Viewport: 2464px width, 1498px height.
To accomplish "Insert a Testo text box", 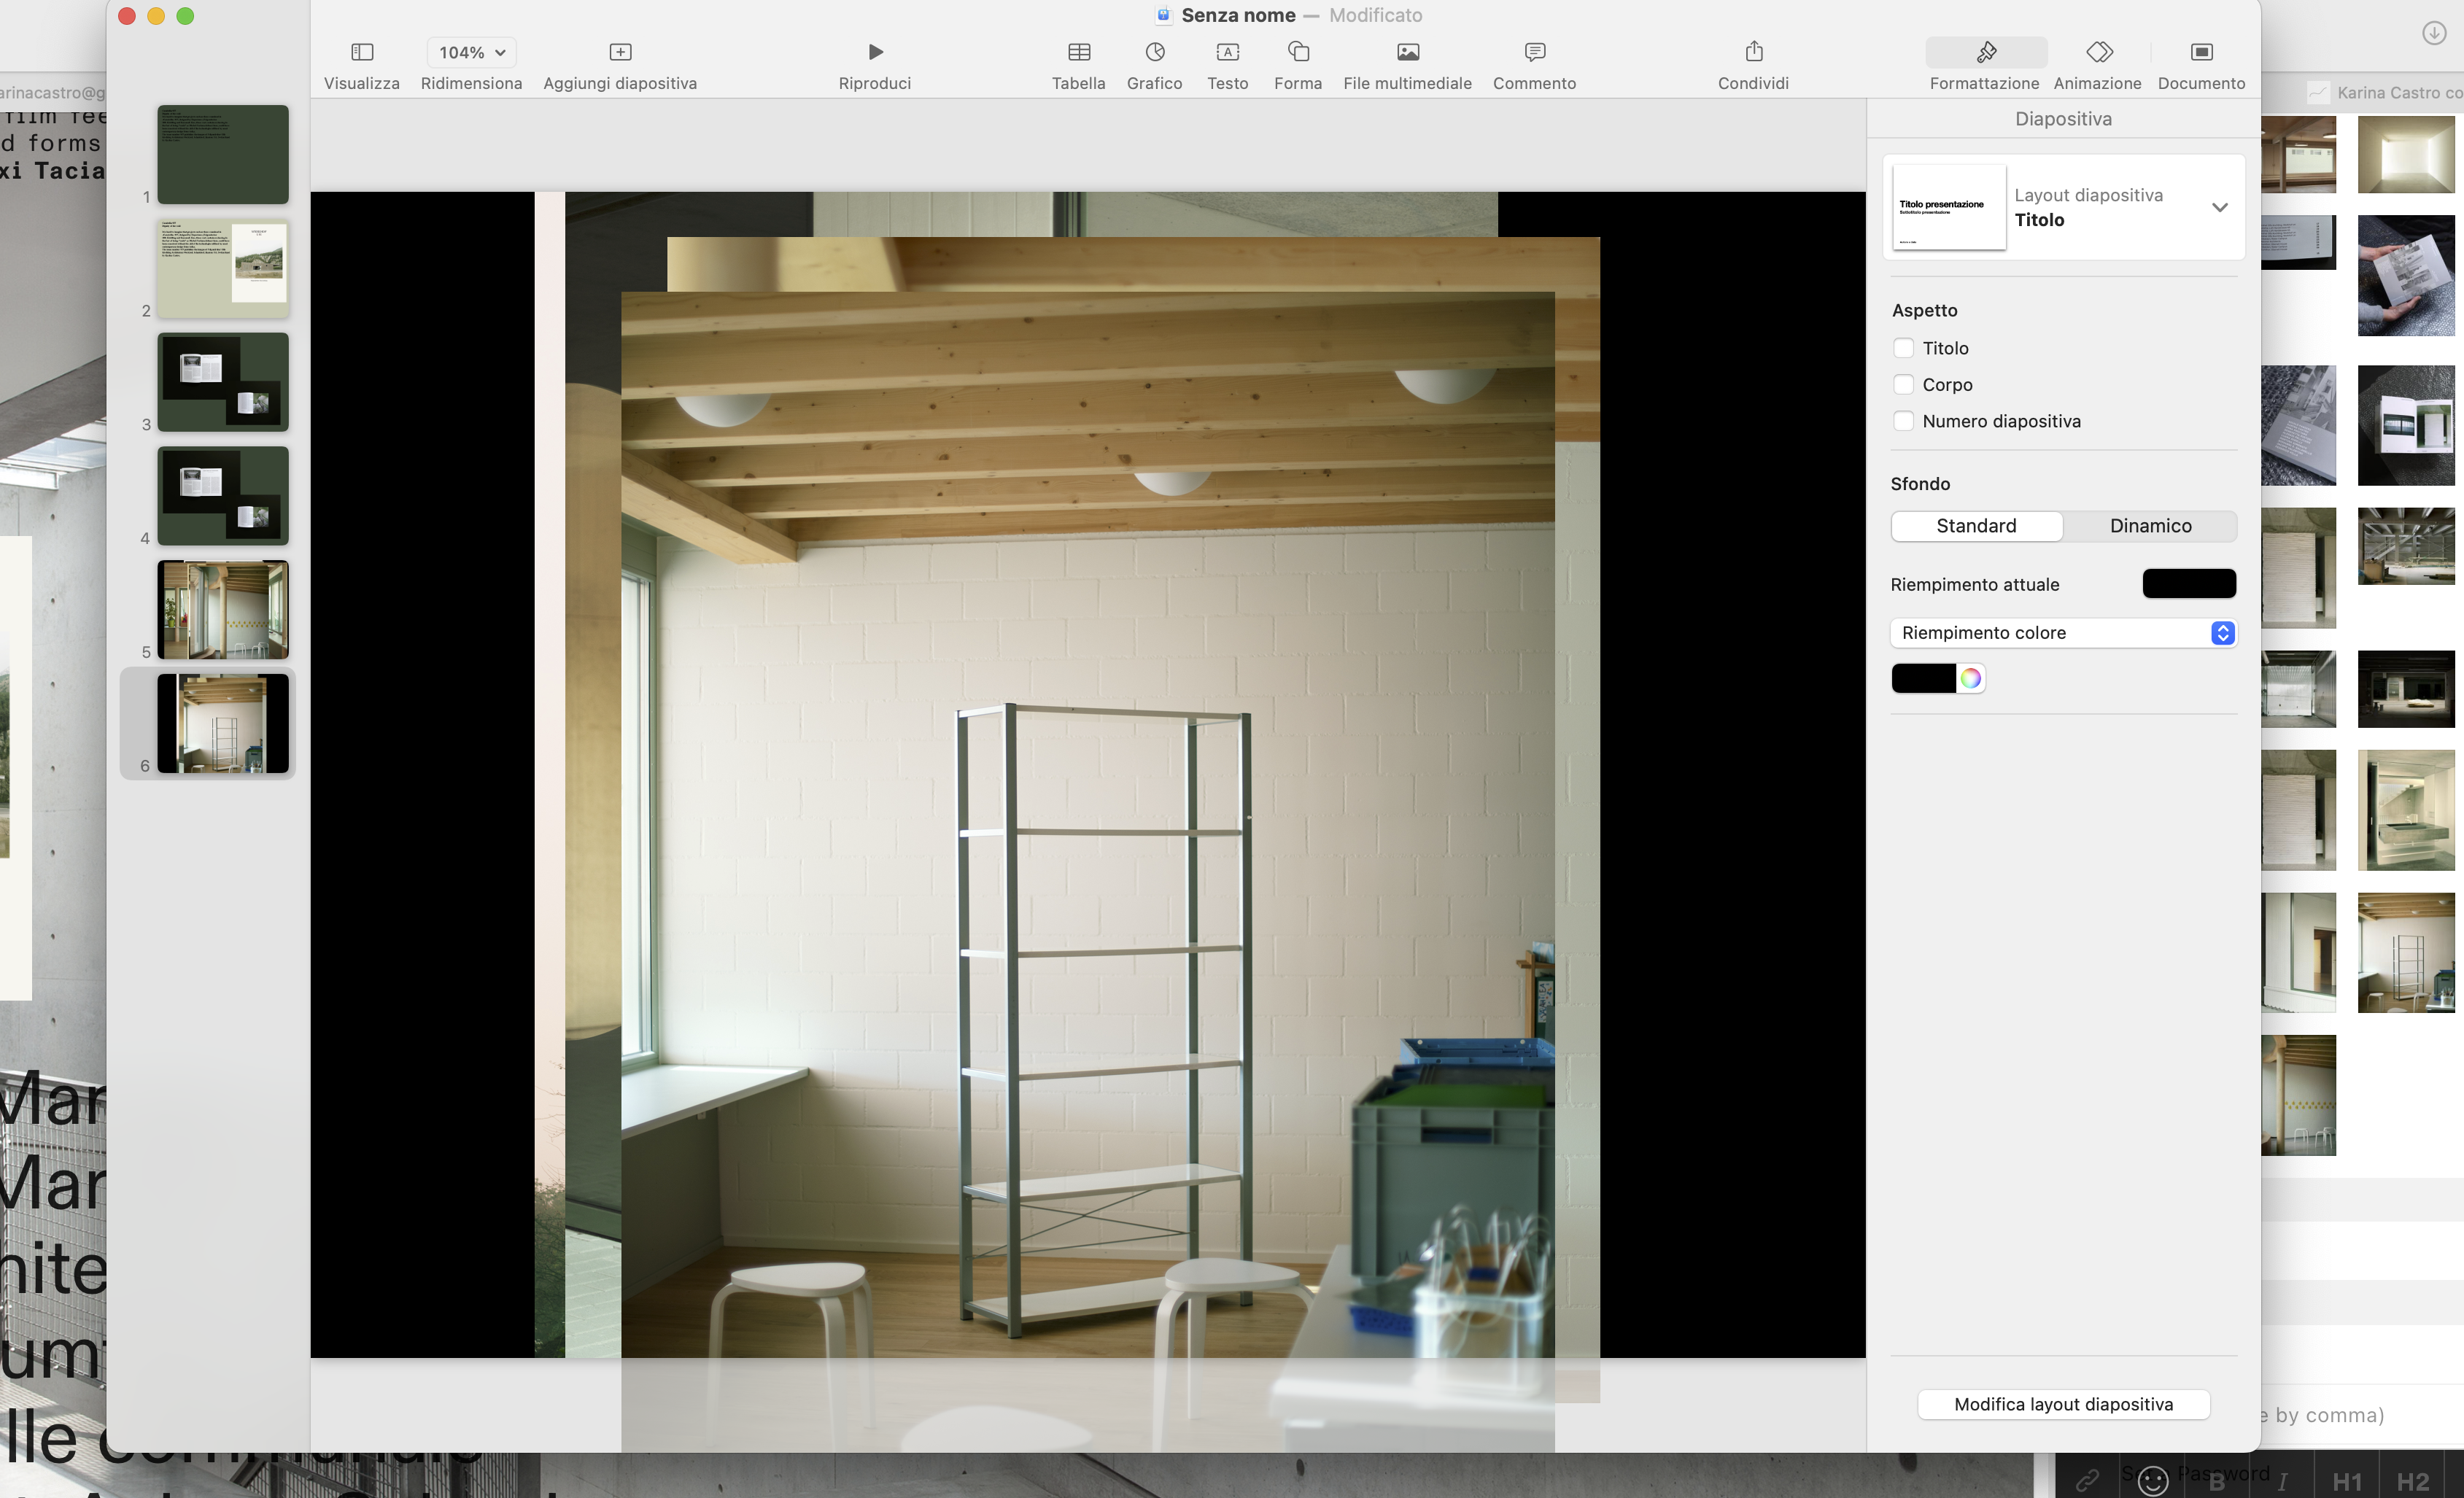I will pyautogui.click(x=1227, y=52).
